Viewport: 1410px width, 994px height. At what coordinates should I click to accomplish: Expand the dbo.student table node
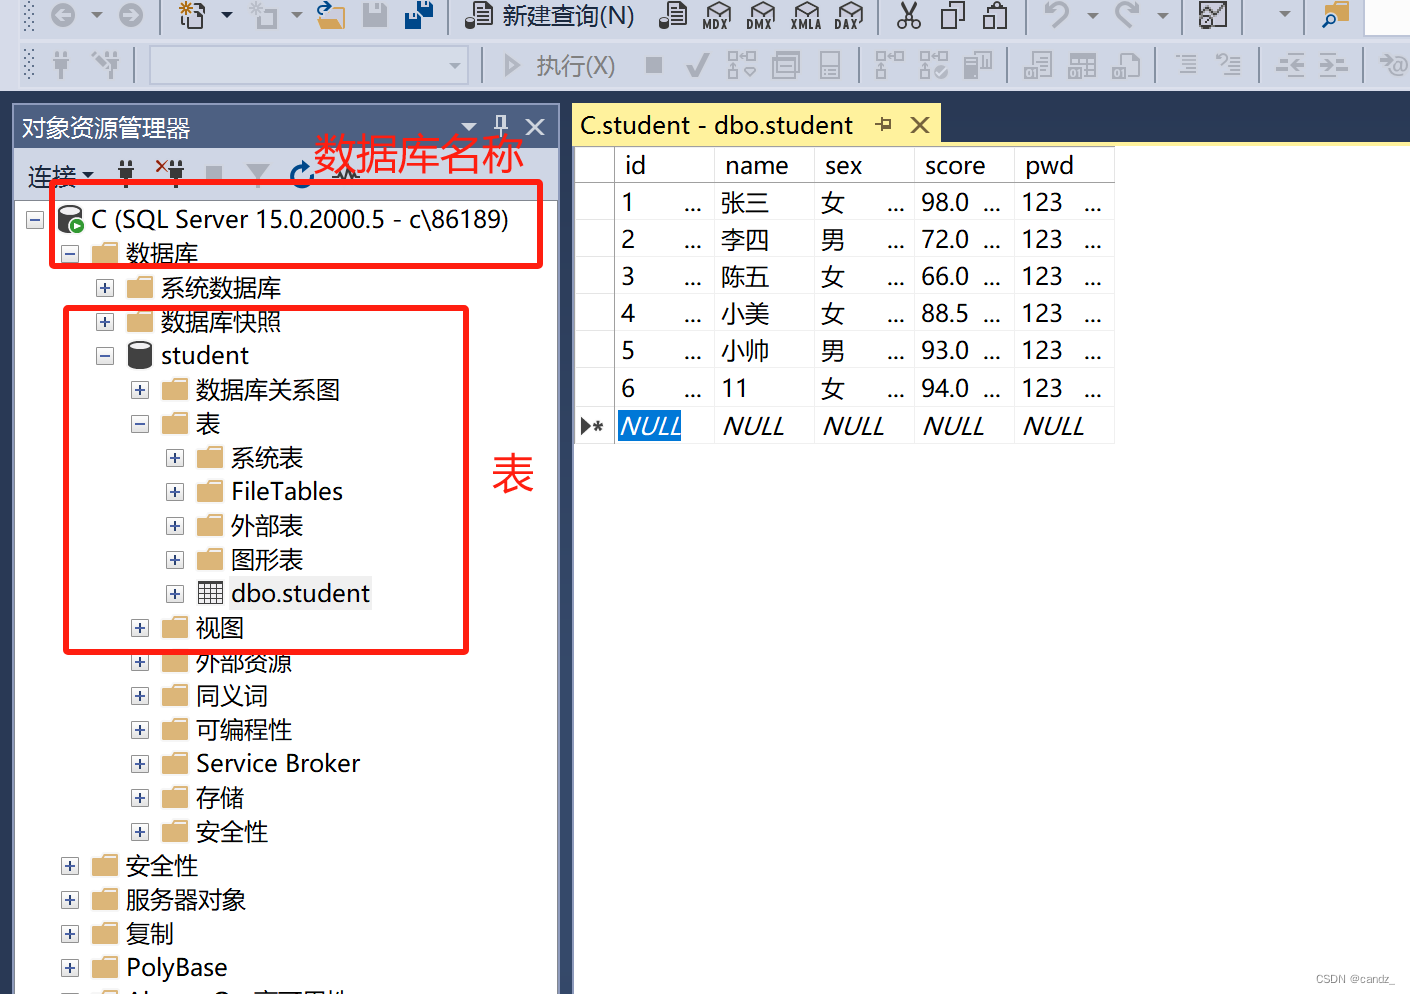(x=174, y=593)
